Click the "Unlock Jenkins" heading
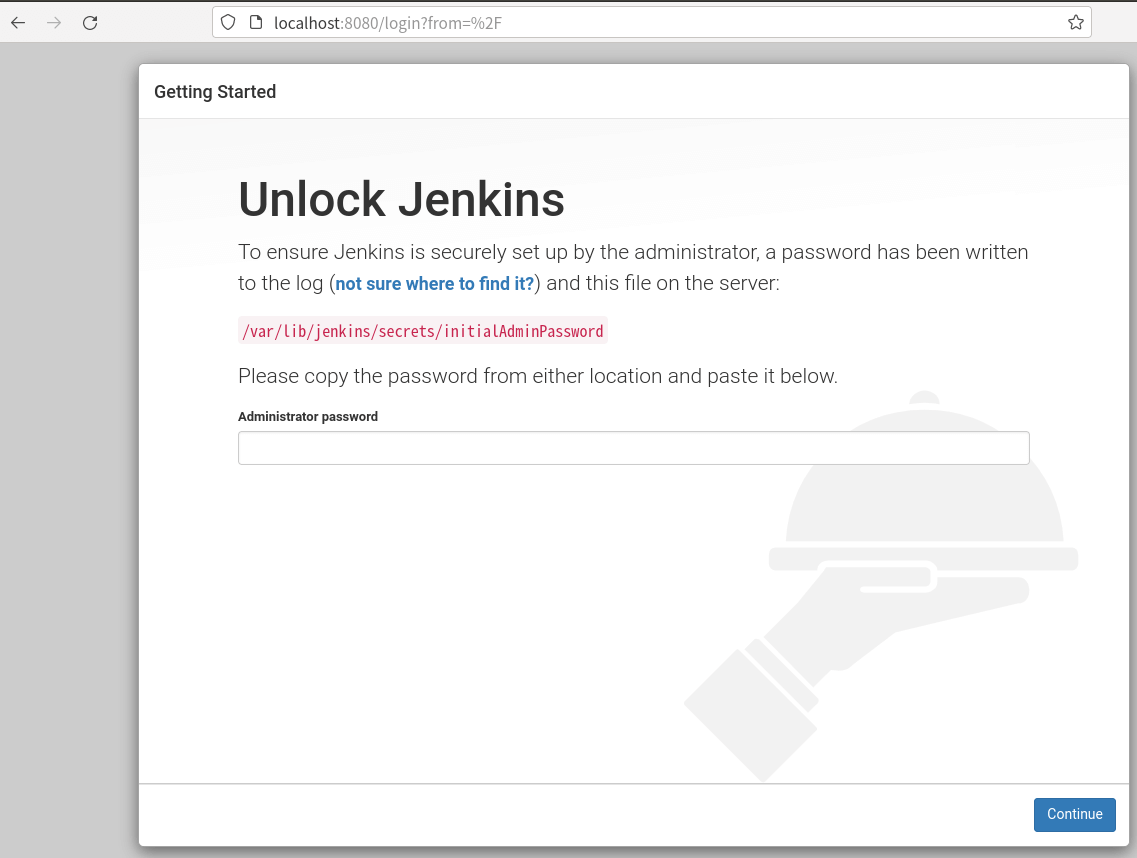 tap(401, 199)
